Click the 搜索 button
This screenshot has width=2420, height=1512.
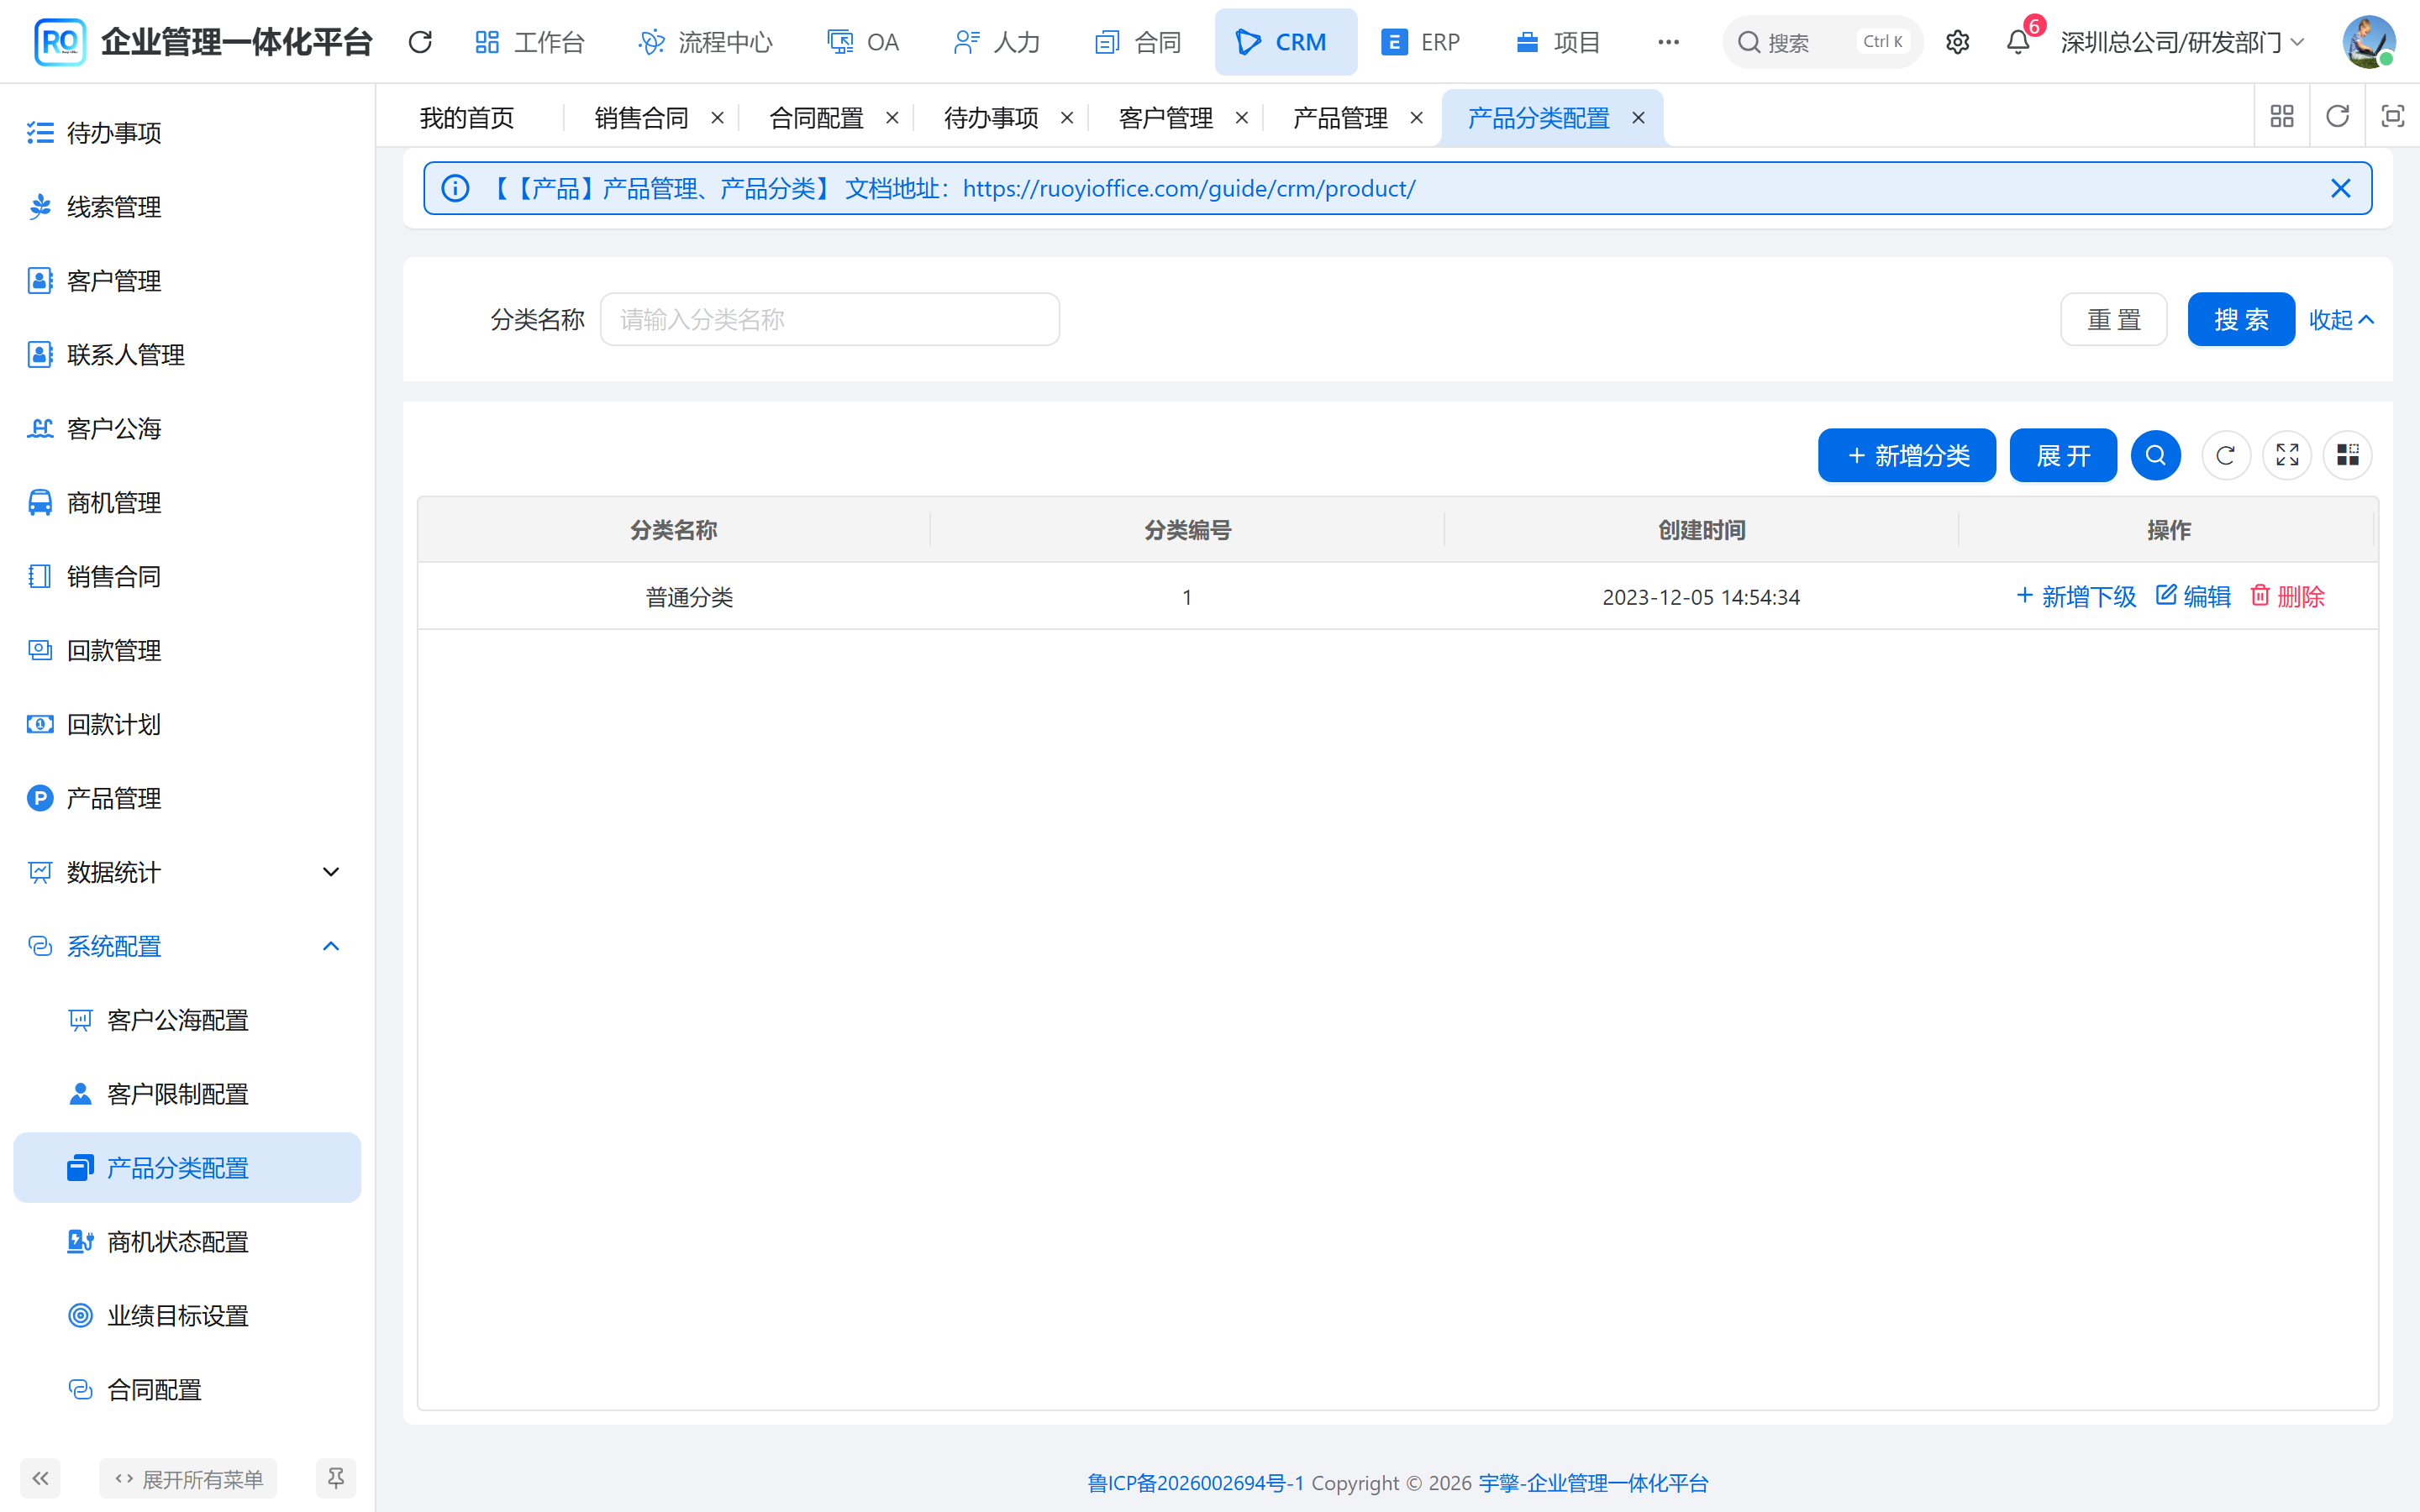pyautogui.click(x=2241, y=320)
